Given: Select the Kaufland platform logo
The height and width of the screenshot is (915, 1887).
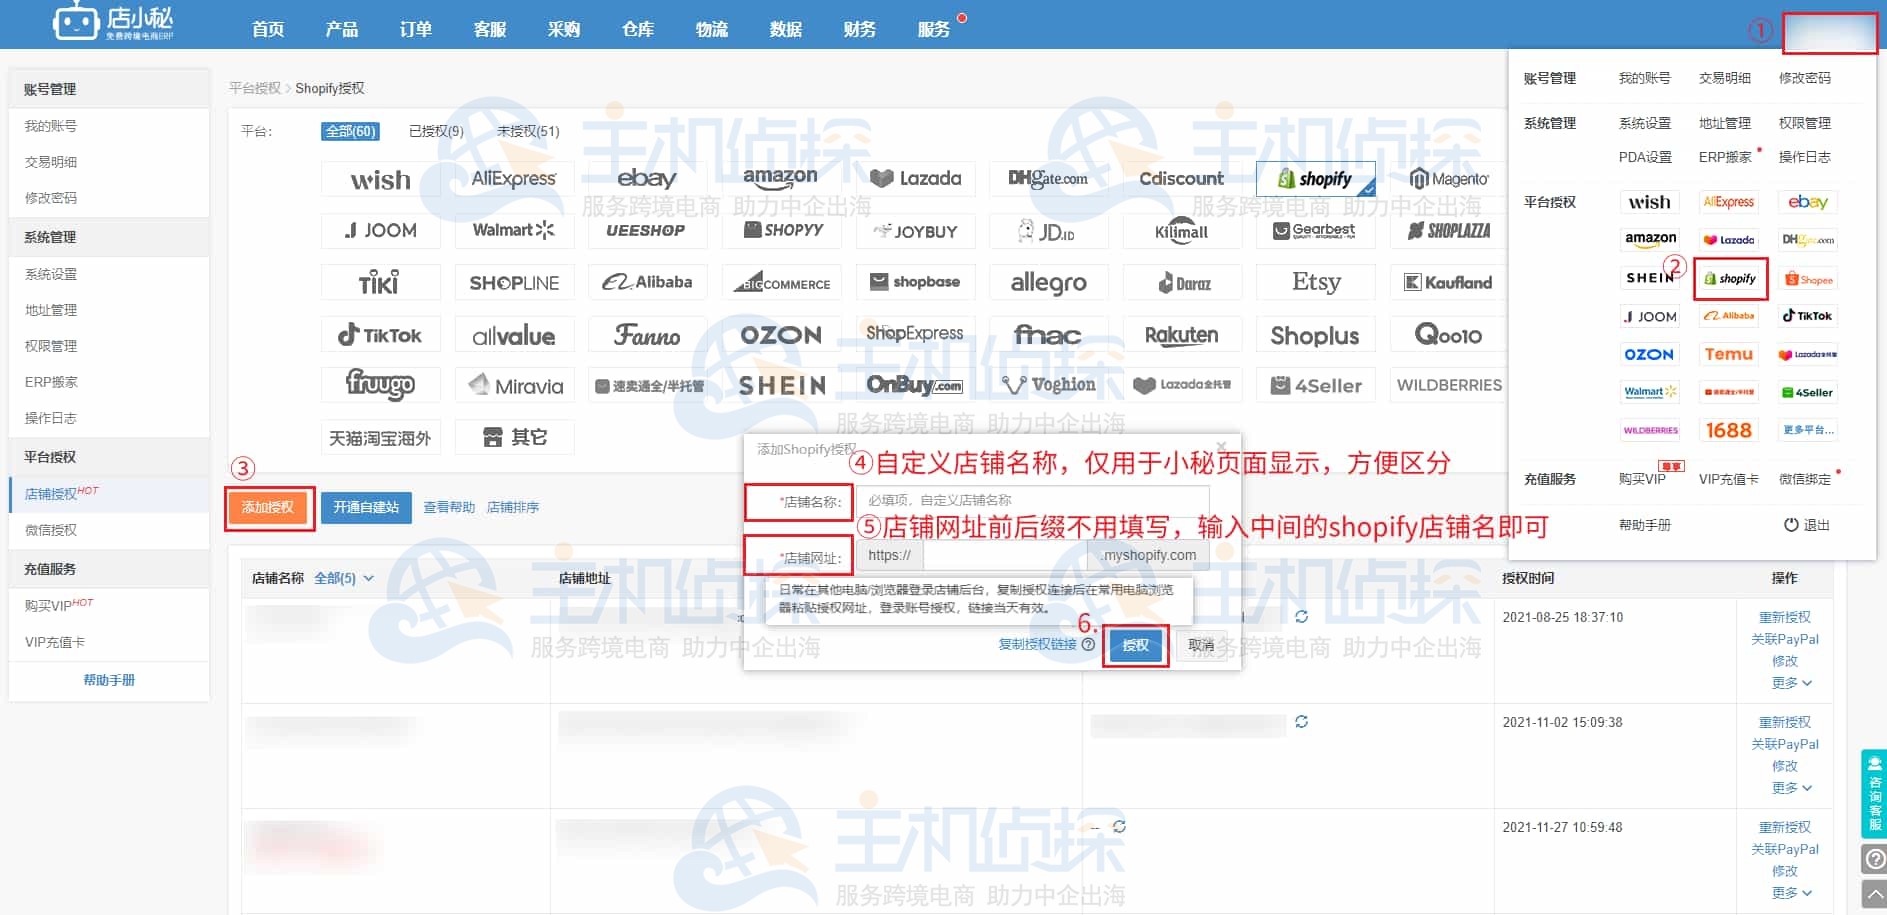Looking at the screenshot, I should click(x=1449, y=283).
